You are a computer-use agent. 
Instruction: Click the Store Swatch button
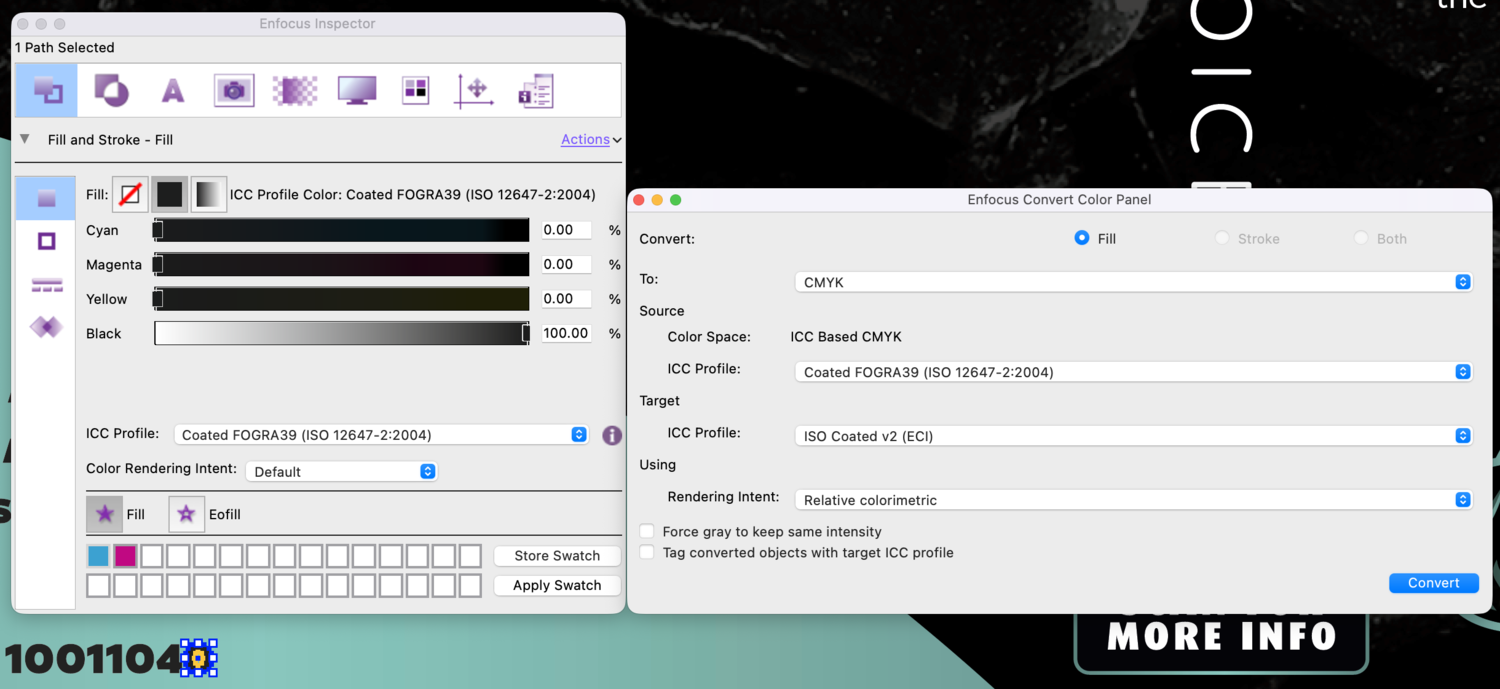(x=557, y=556)
